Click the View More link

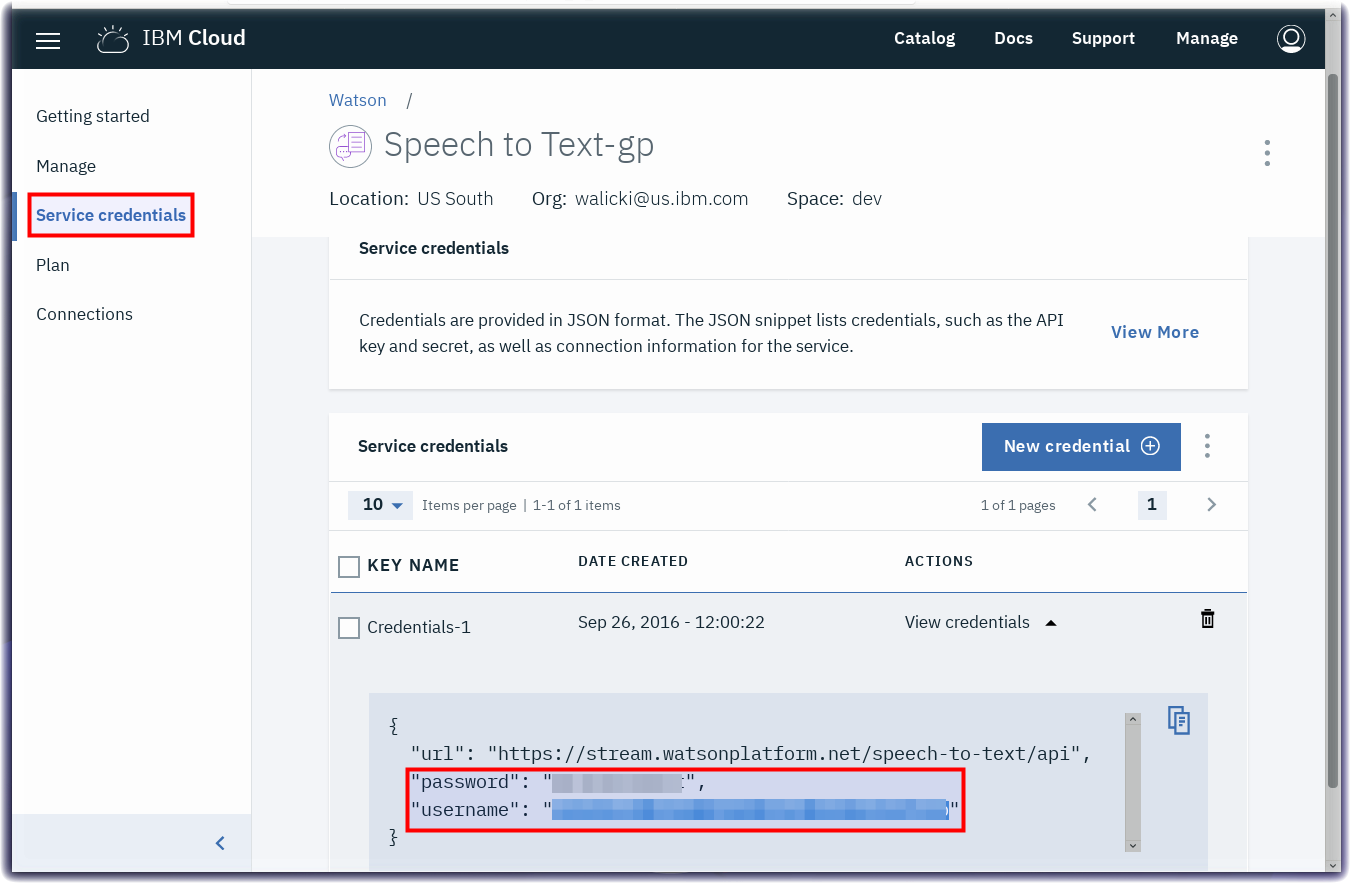1155,332
